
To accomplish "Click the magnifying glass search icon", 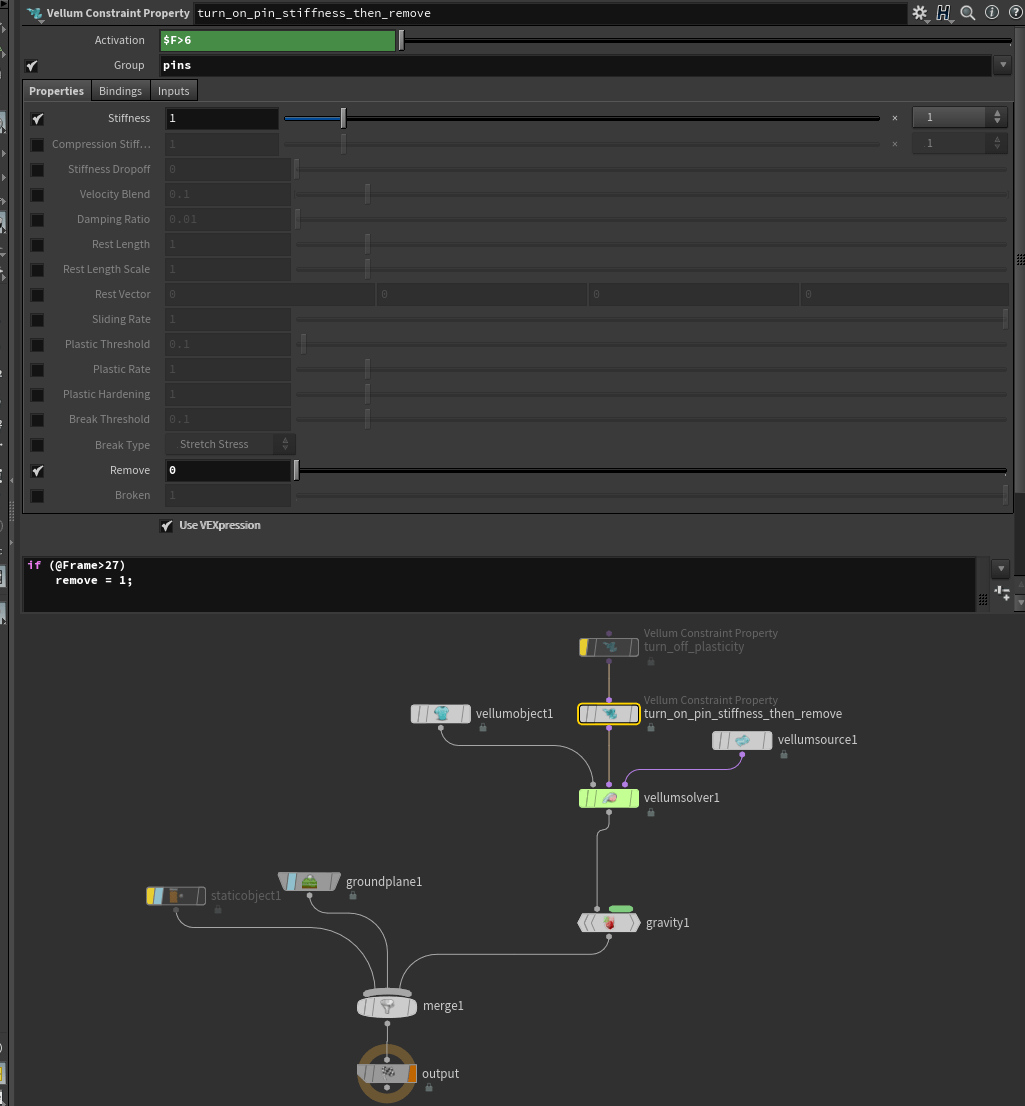I will tap(967, 13).
